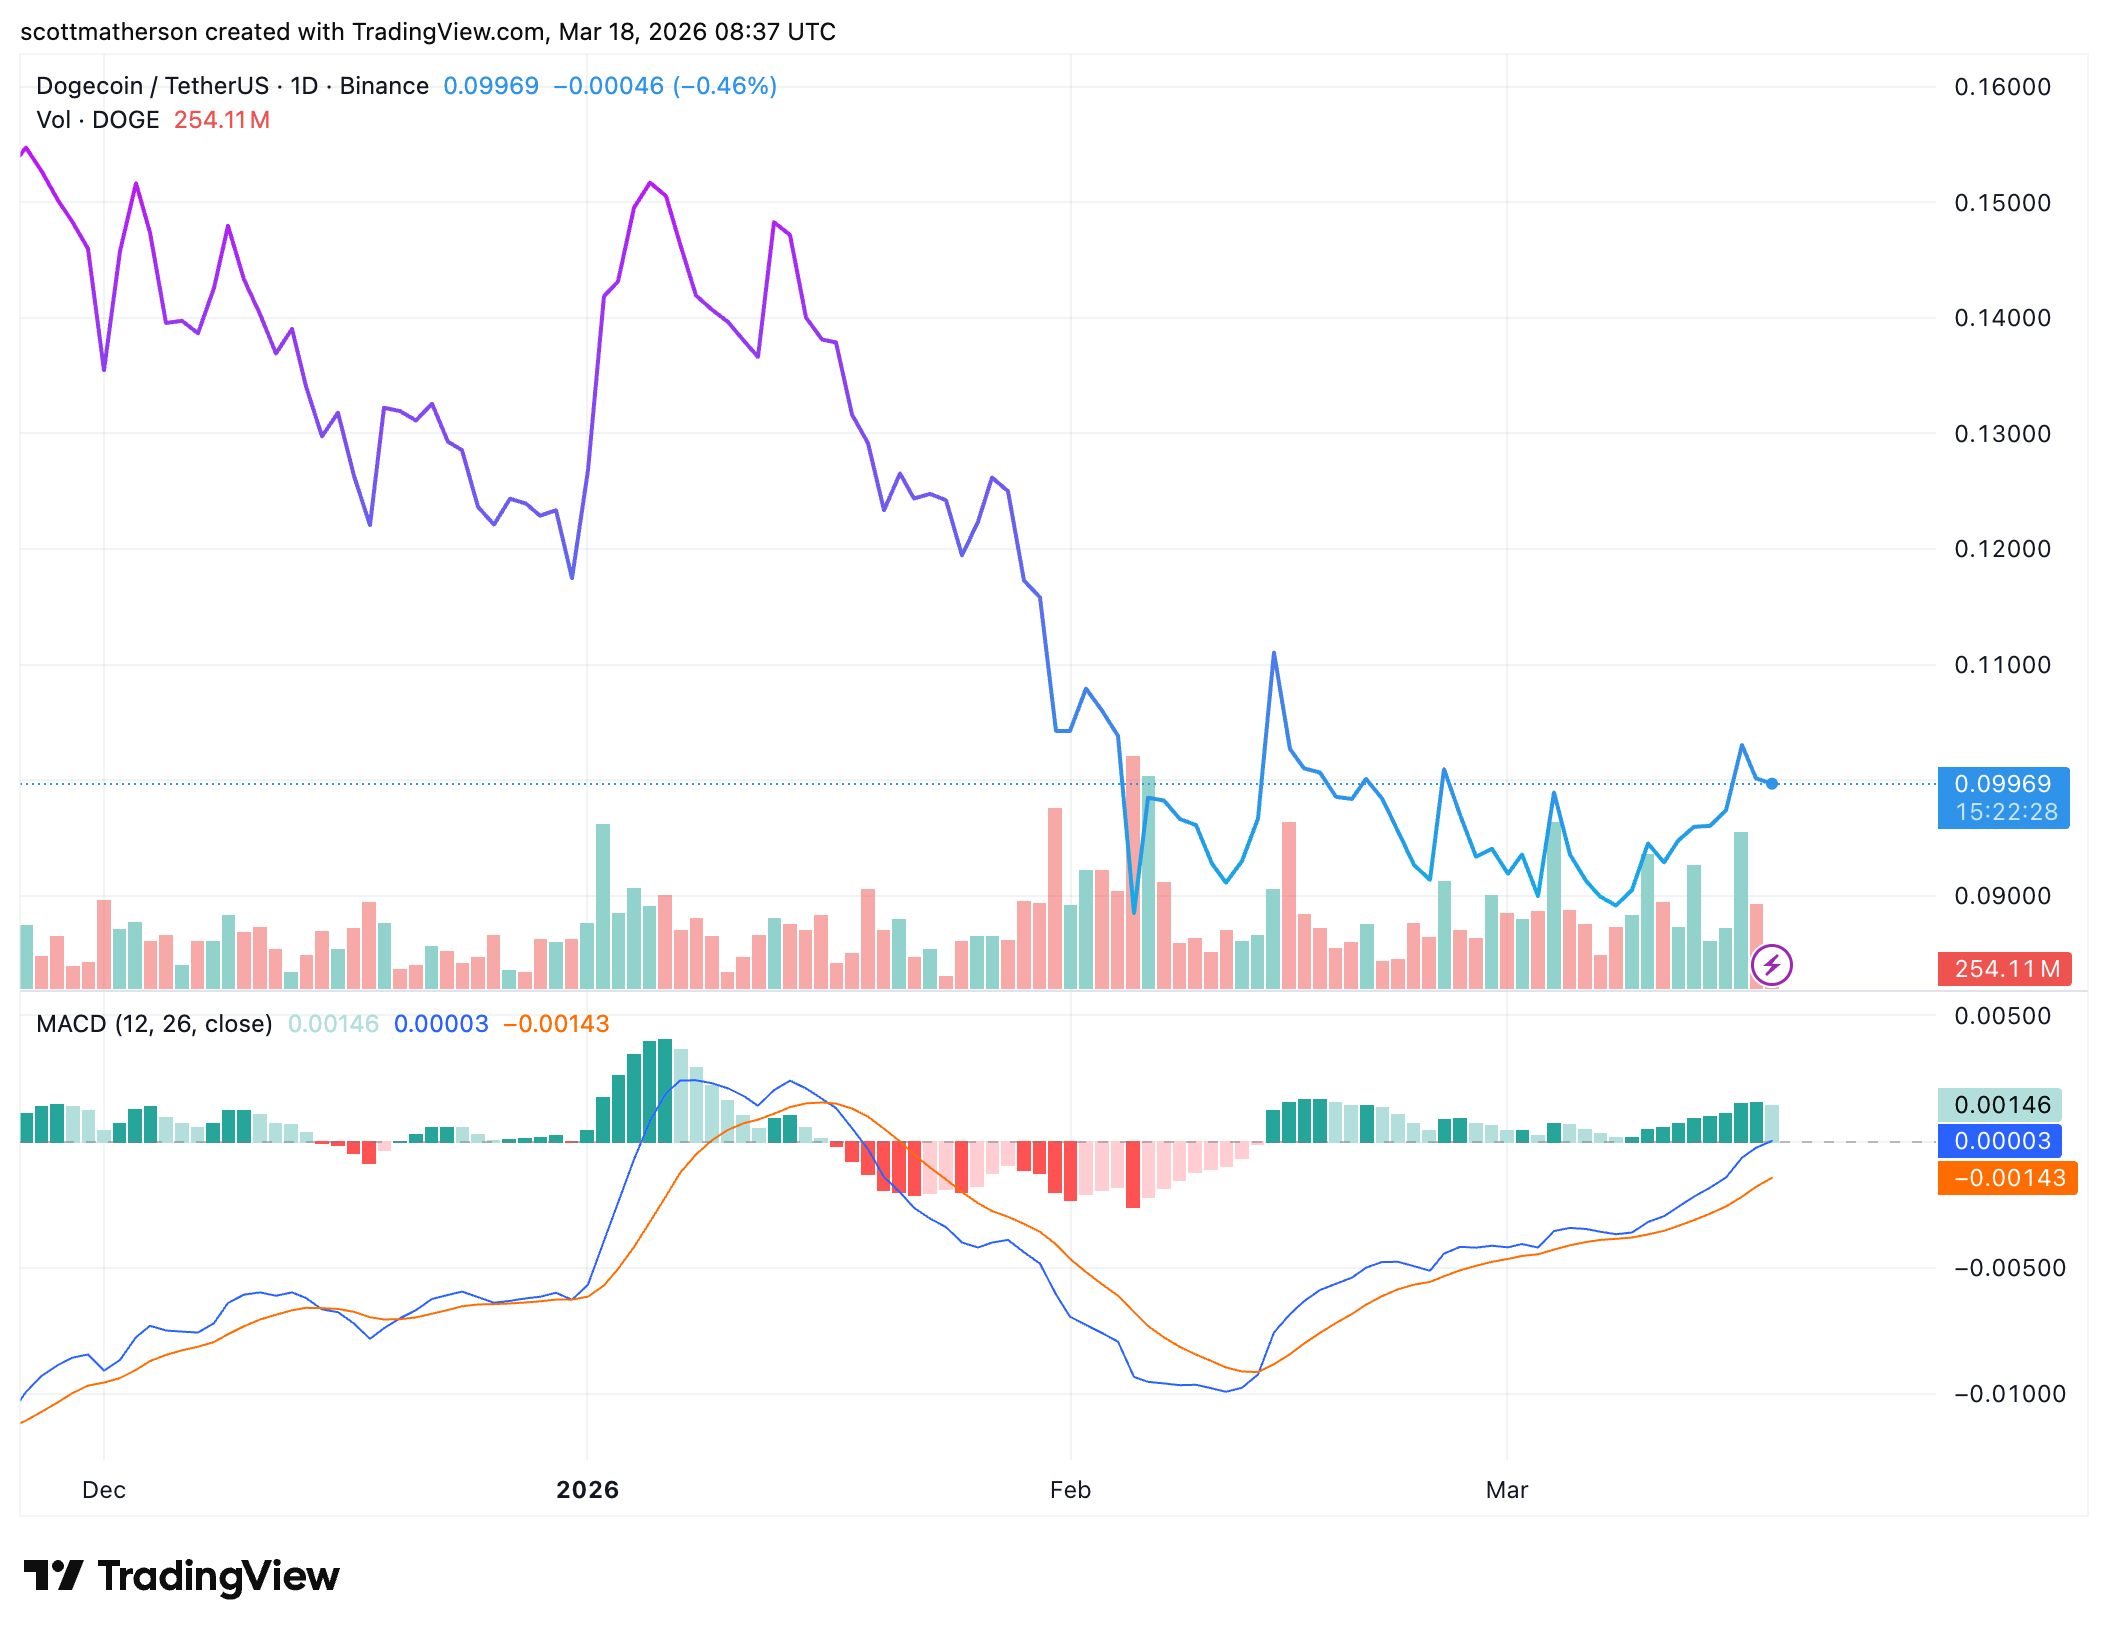Click the TradingView wordmark text
Image resolution: width=2108 pixels, height=1636 pixels.
(218, 1576)
